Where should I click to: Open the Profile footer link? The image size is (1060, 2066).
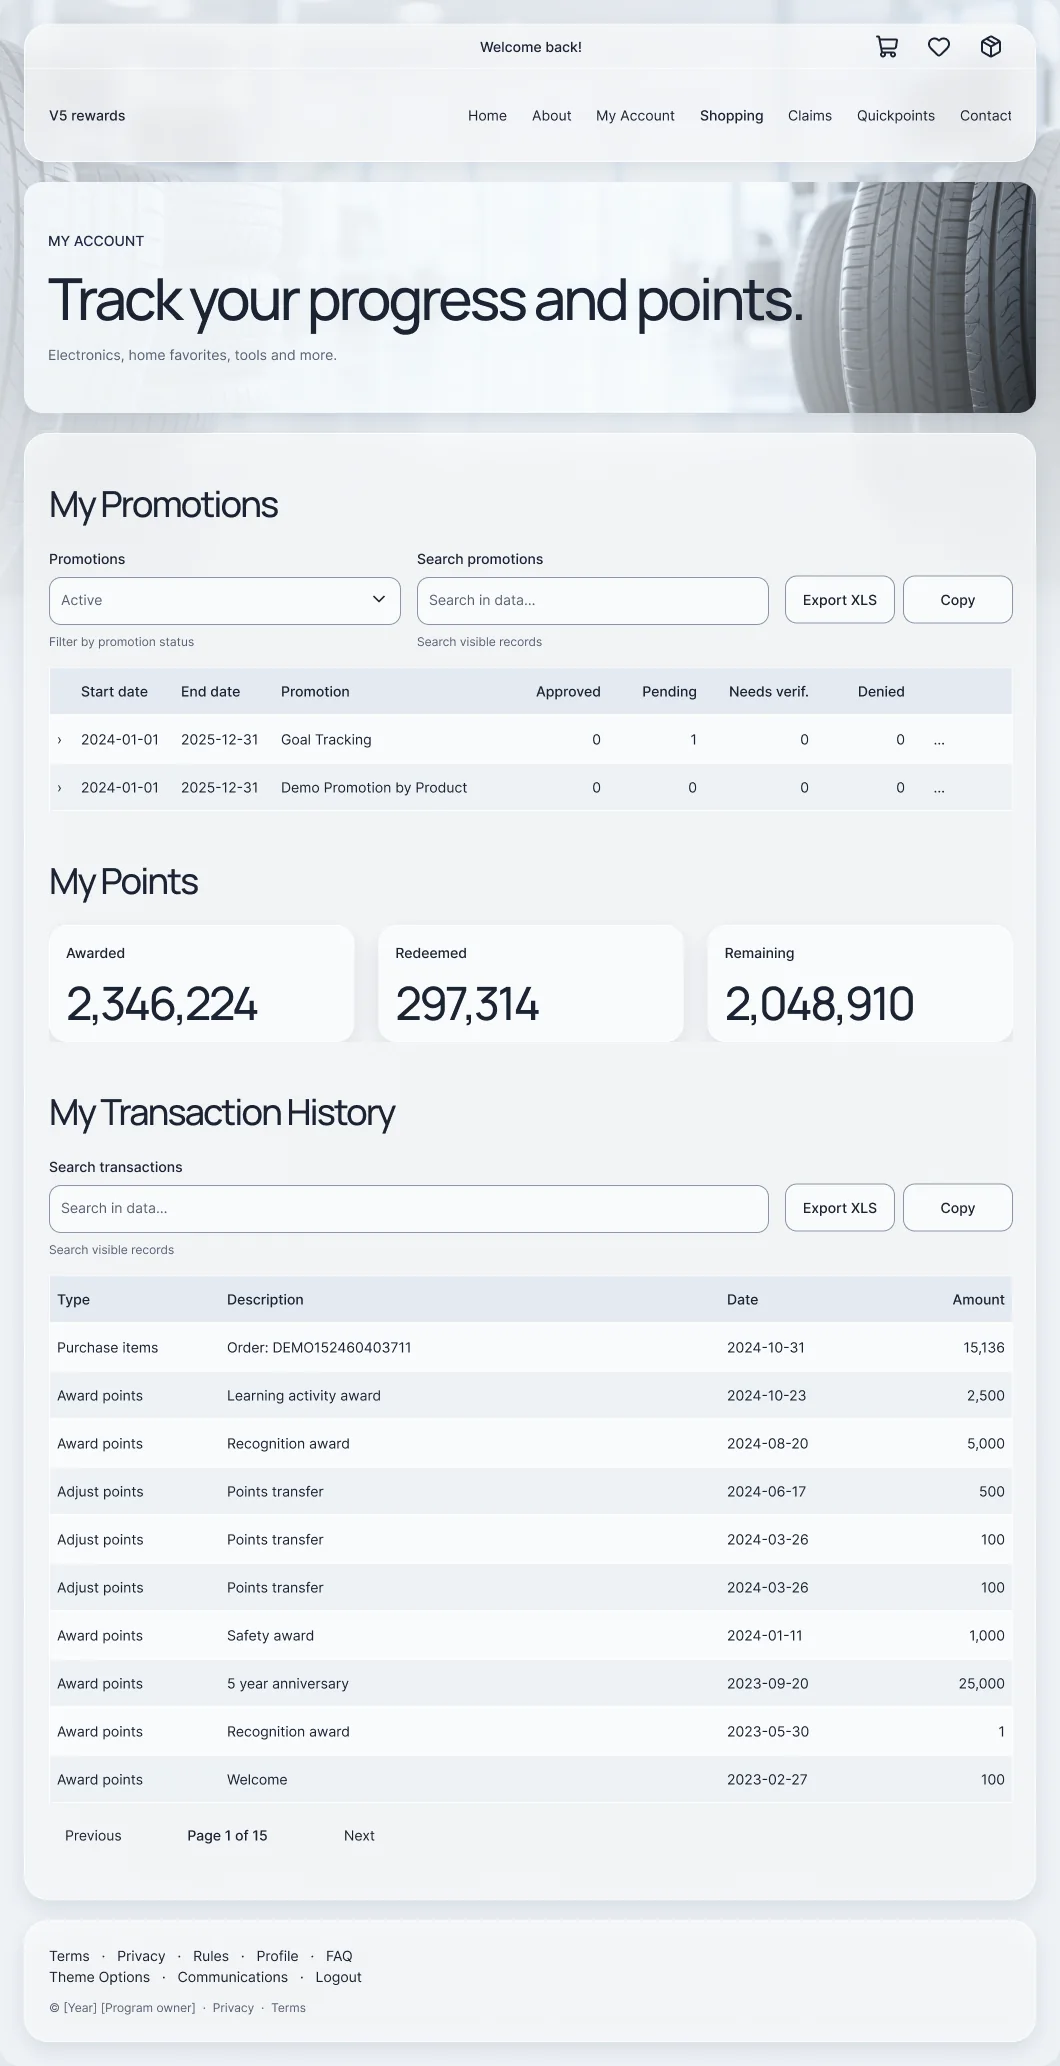pos(277,1956)
